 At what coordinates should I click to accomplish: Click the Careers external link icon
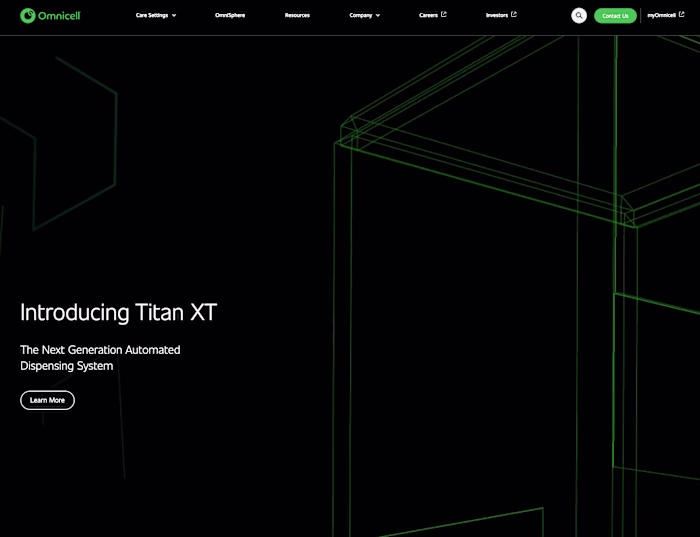click(x=443, y=14)
